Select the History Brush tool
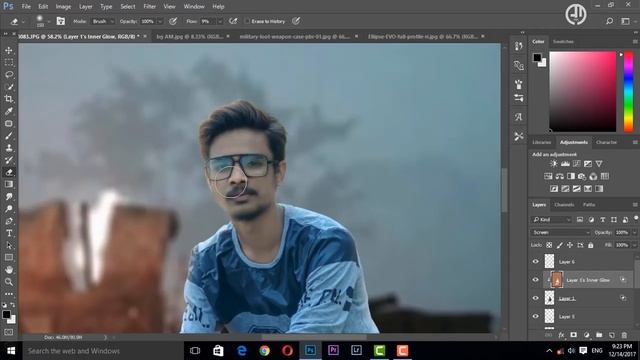This screenshot has width=640, height=360. (9, 160)
